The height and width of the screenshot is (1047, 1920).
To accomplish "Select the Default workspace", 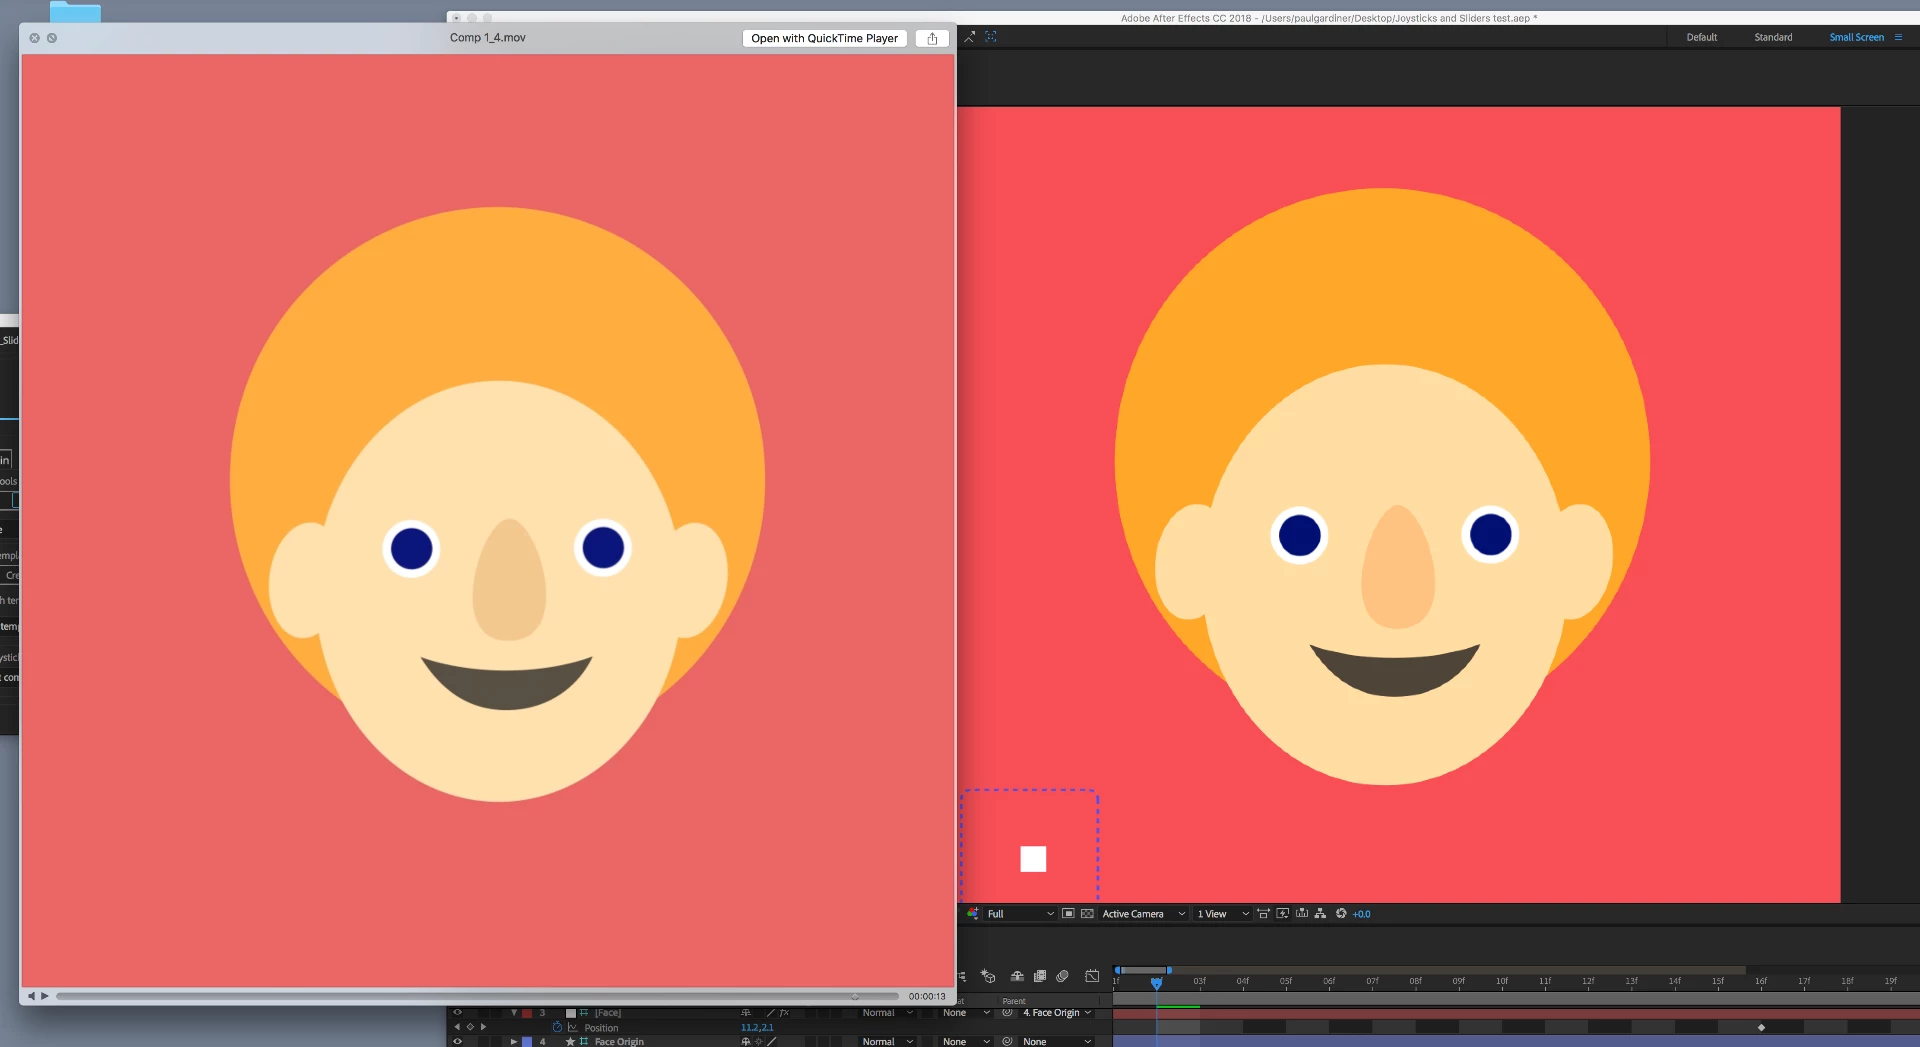I will 1701,37.
